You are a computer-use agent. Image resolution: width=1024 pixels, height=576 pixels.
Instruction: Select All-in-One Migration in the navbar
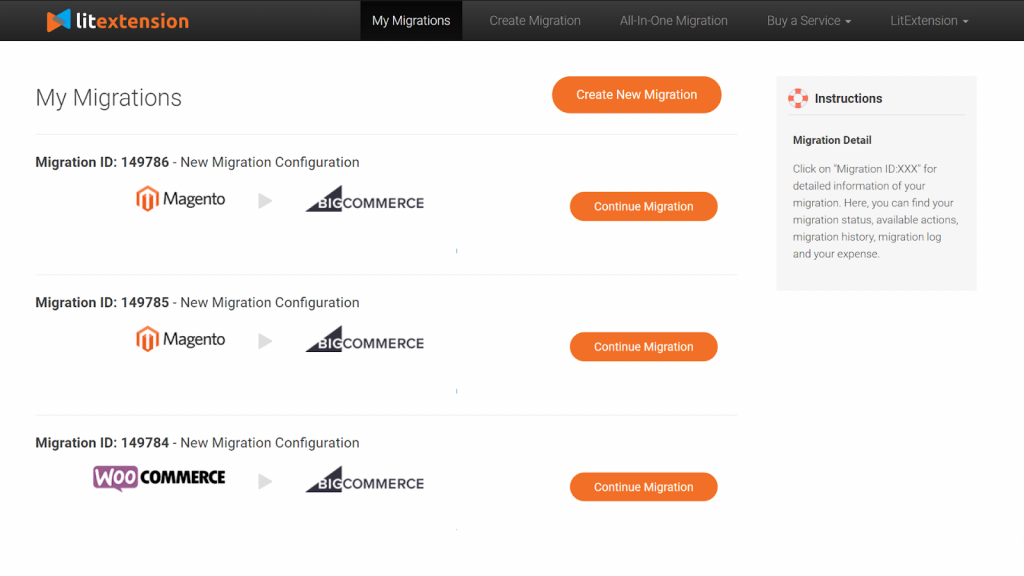673,20
